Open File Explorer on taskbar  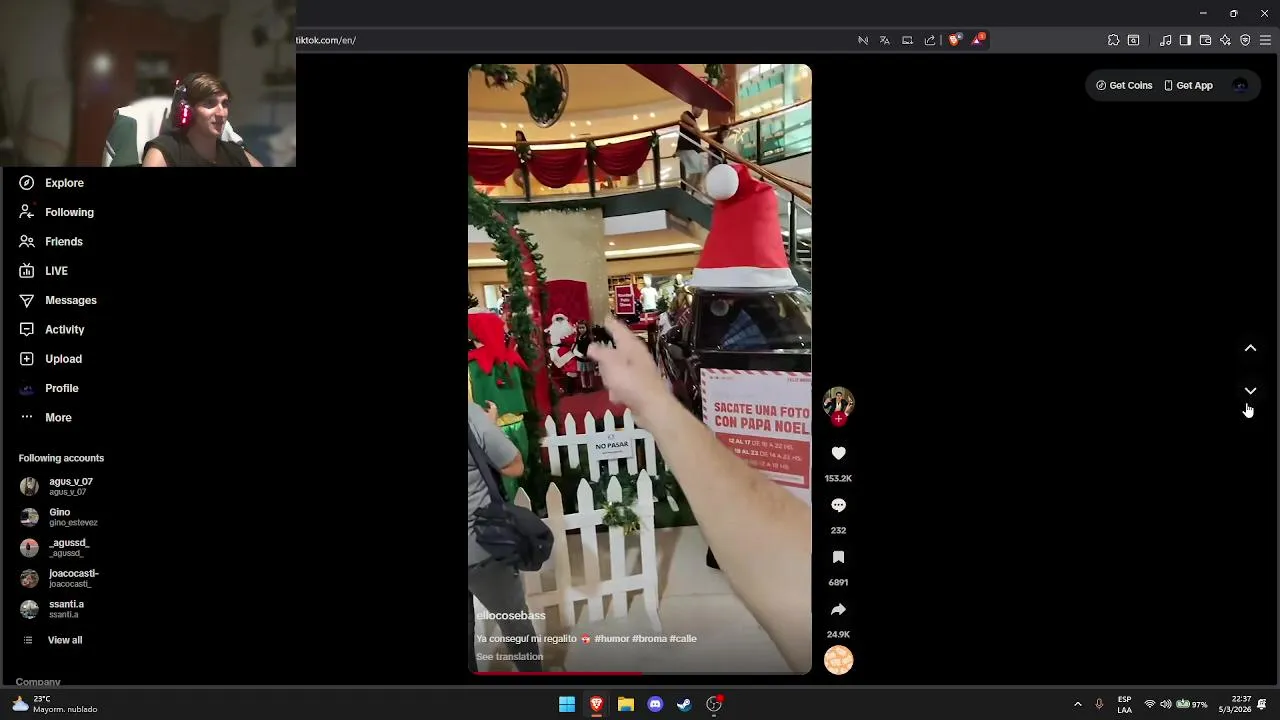coord(625,704)
